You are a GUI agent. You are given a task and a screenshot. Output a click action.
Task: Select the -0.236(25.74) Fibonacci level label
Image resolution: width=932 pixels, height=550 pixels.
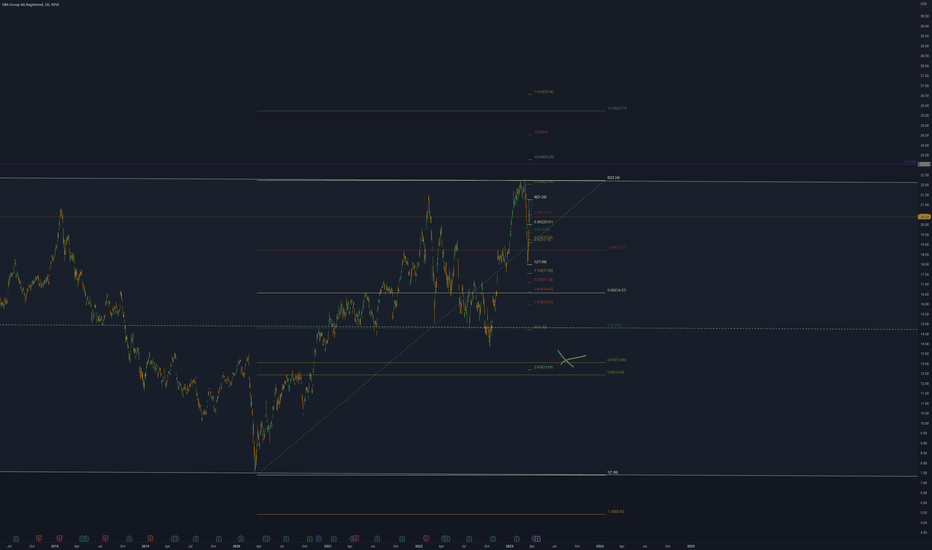[x=617, y=108]
